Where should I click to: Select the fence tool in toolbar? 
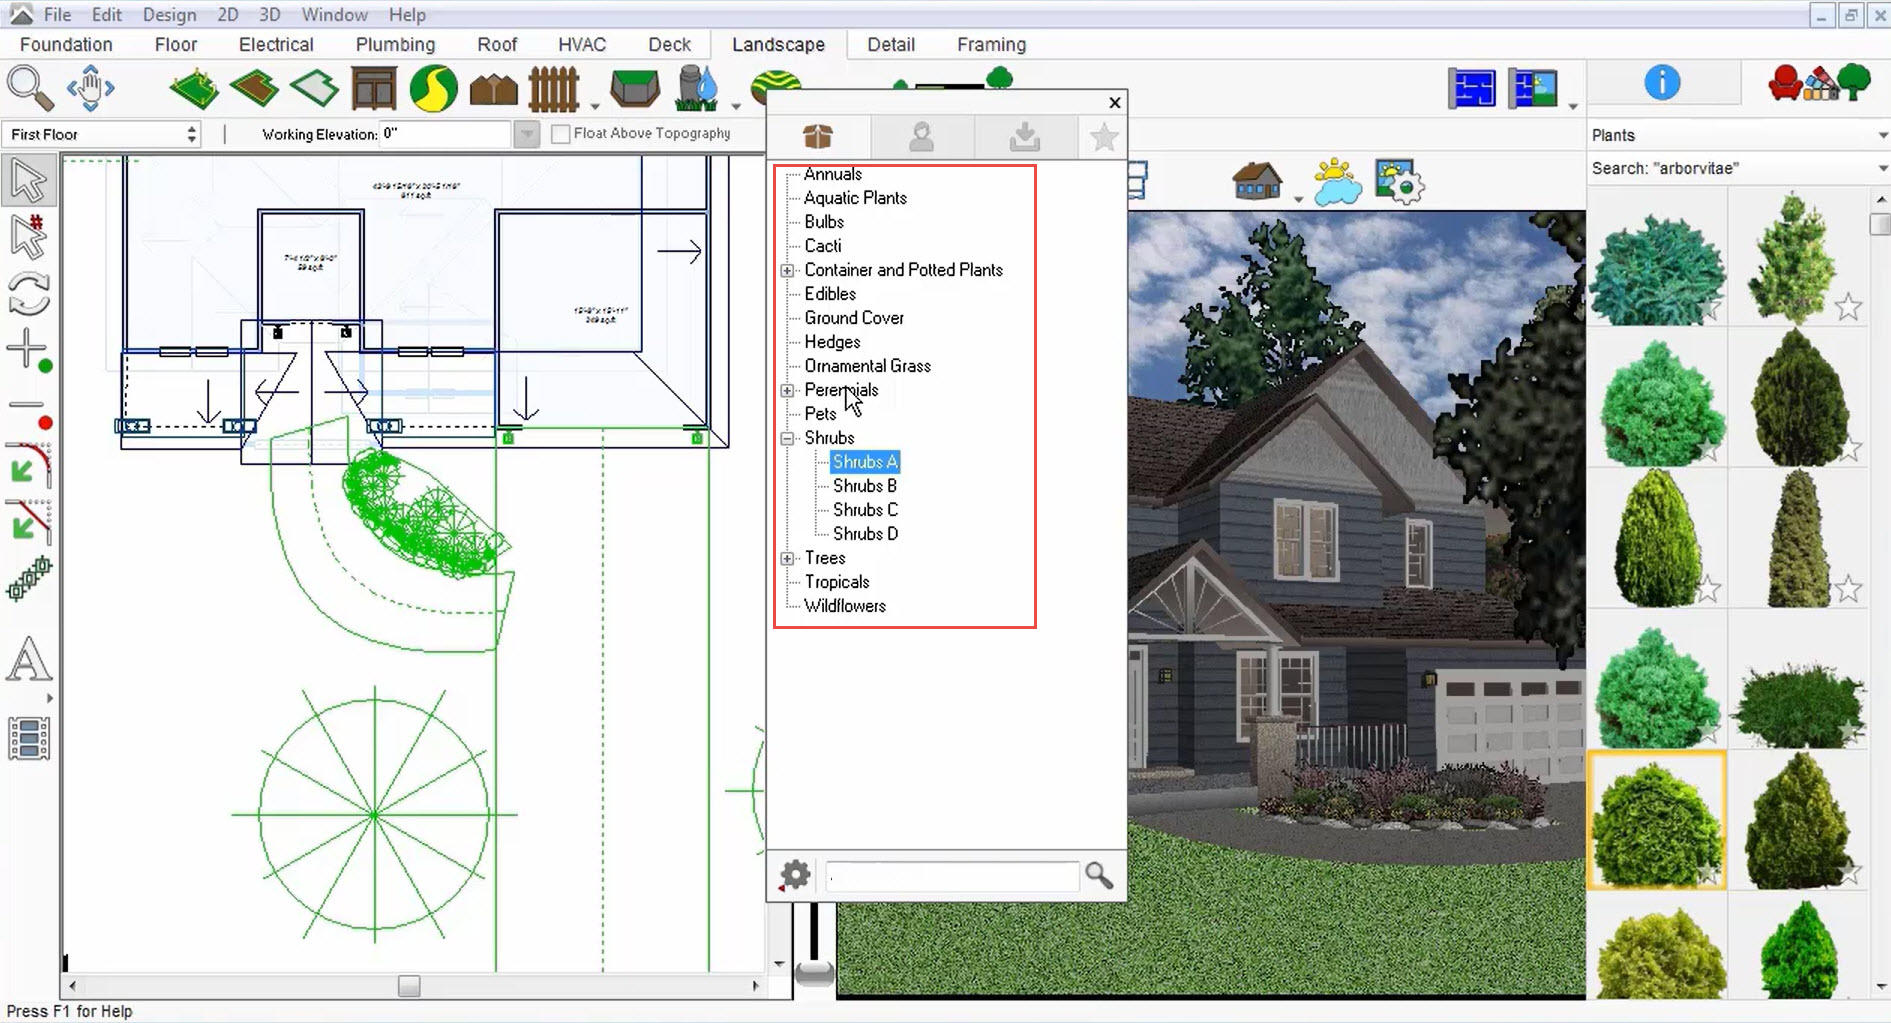point(553,89)
